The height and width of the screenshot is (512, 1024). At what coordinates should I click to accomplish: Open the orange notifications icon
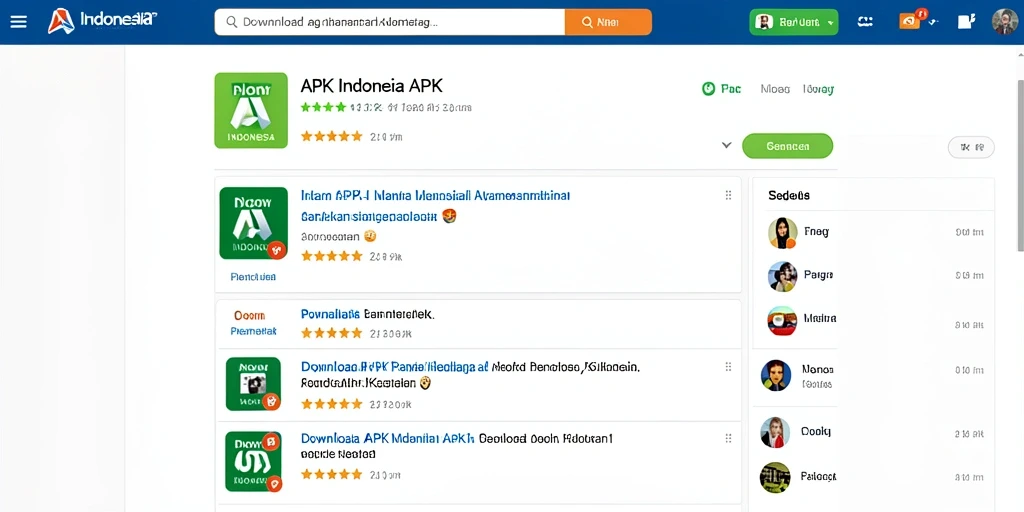point(910,21)
